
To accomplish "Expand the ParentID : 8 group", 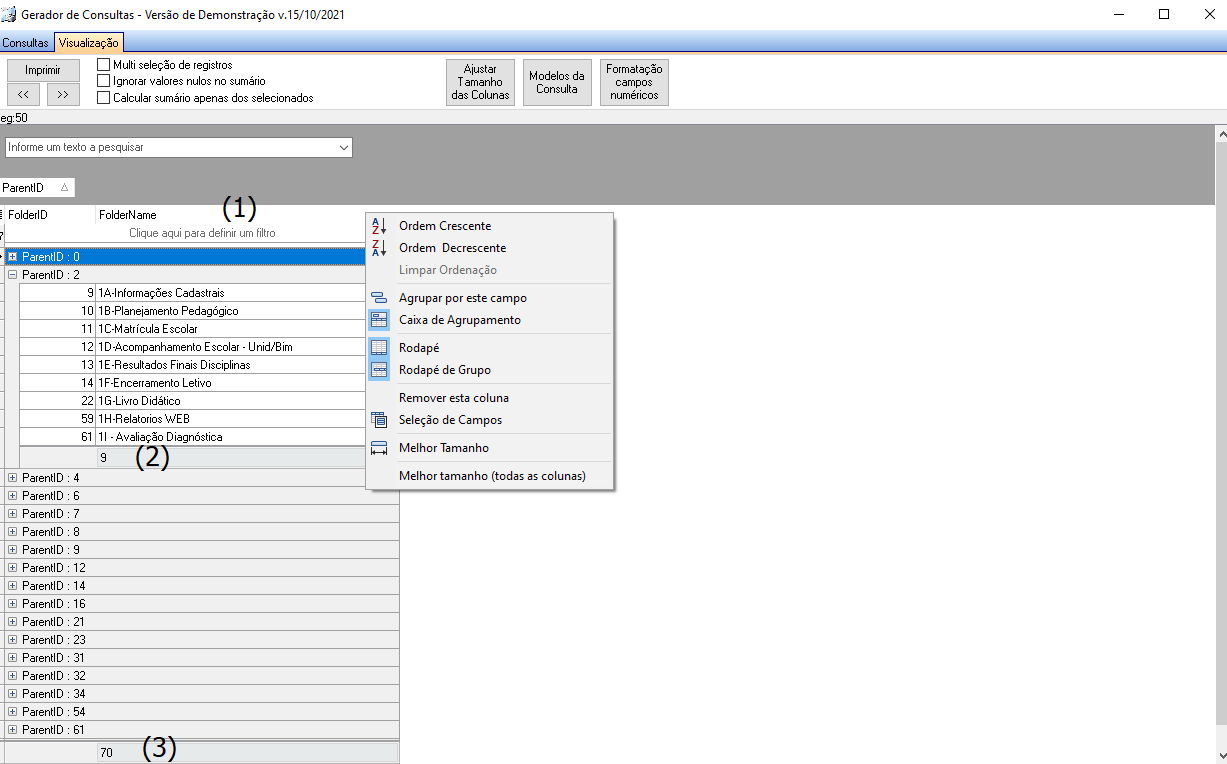I will pos(13,532).
